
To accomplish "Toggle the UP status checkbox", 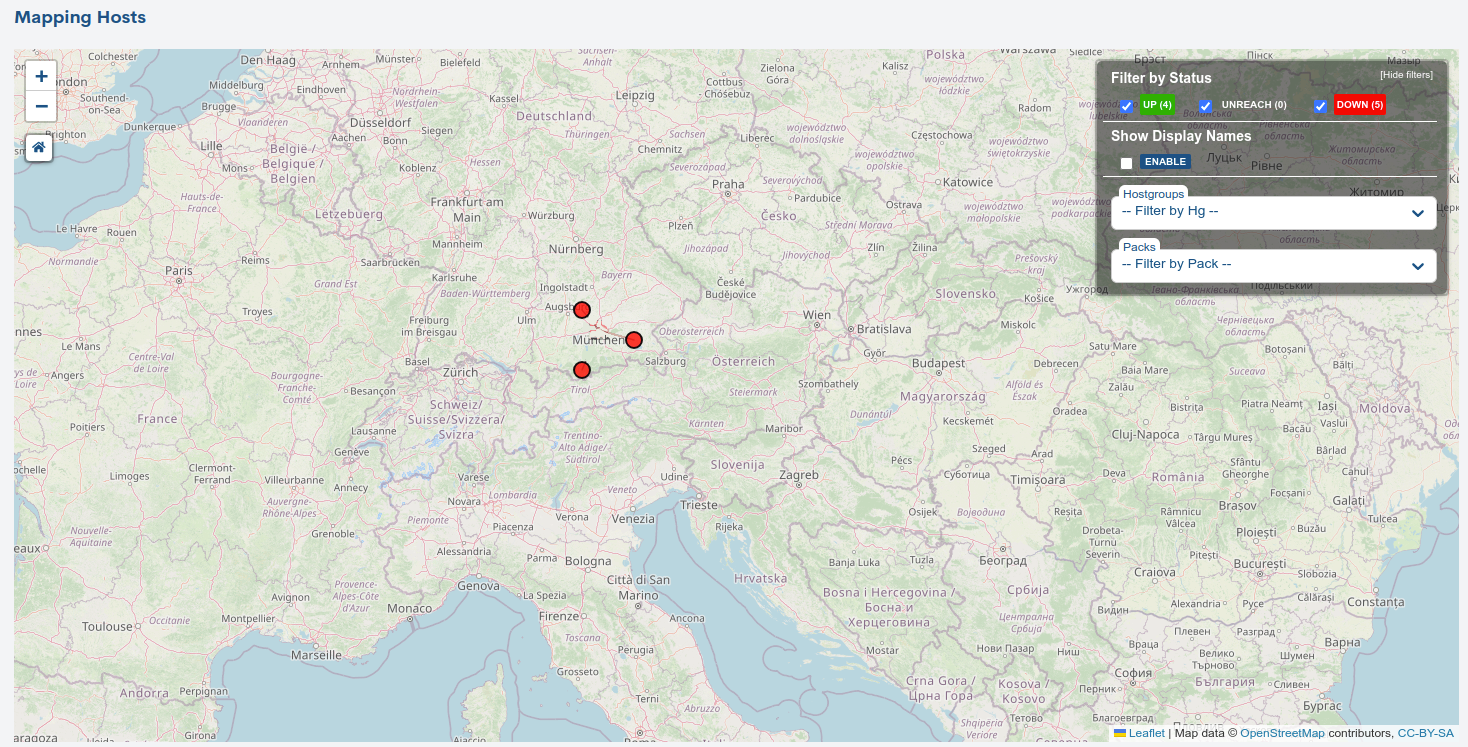I will pyautogui.click(x=1127, y=106).
